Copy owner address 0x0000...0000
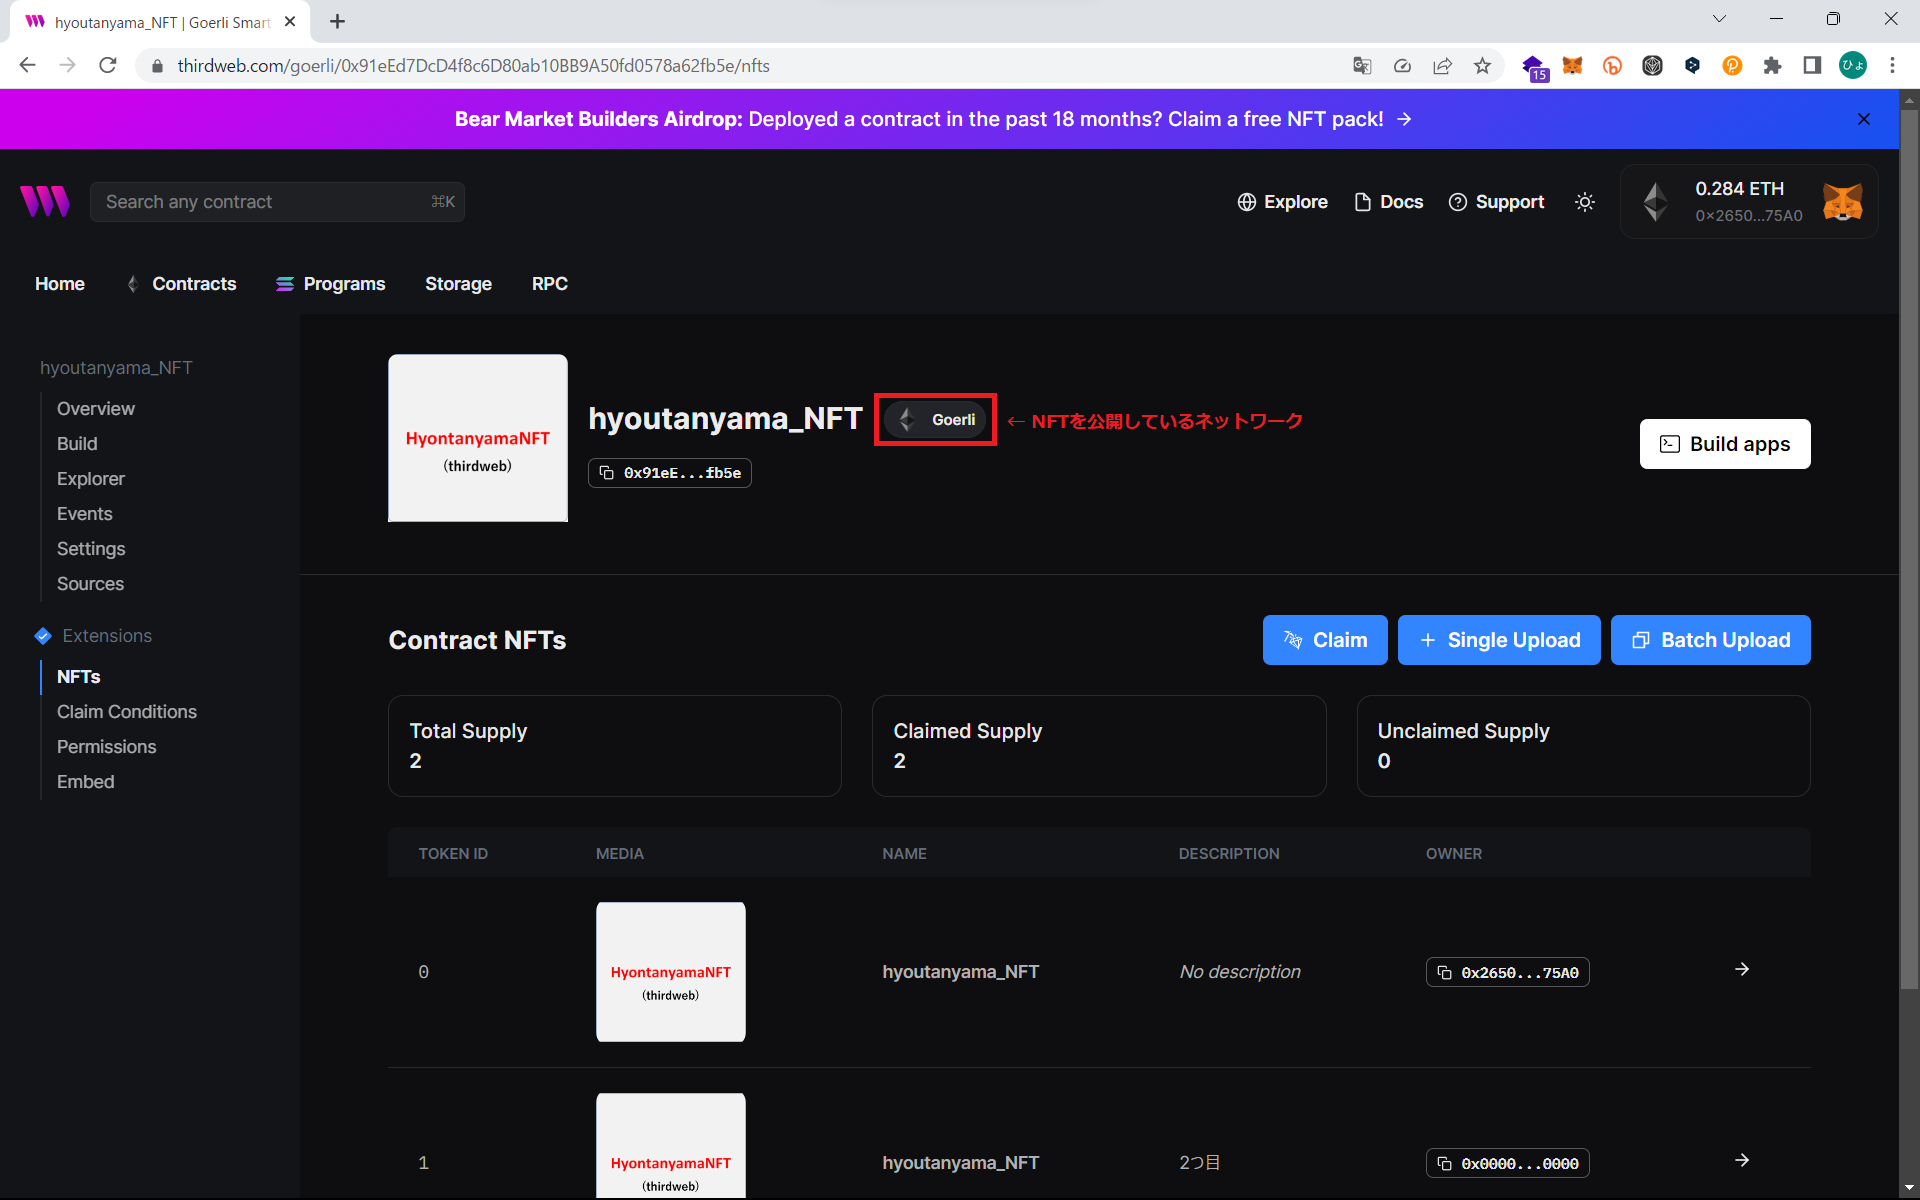This screenshot has height=1200, width=1920. (1507, 1163)
